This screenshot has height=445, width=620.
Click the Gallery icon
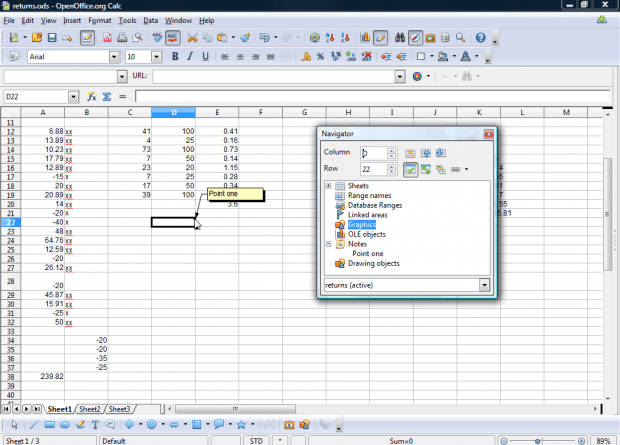pyautogui.click(x=430, y=38)
